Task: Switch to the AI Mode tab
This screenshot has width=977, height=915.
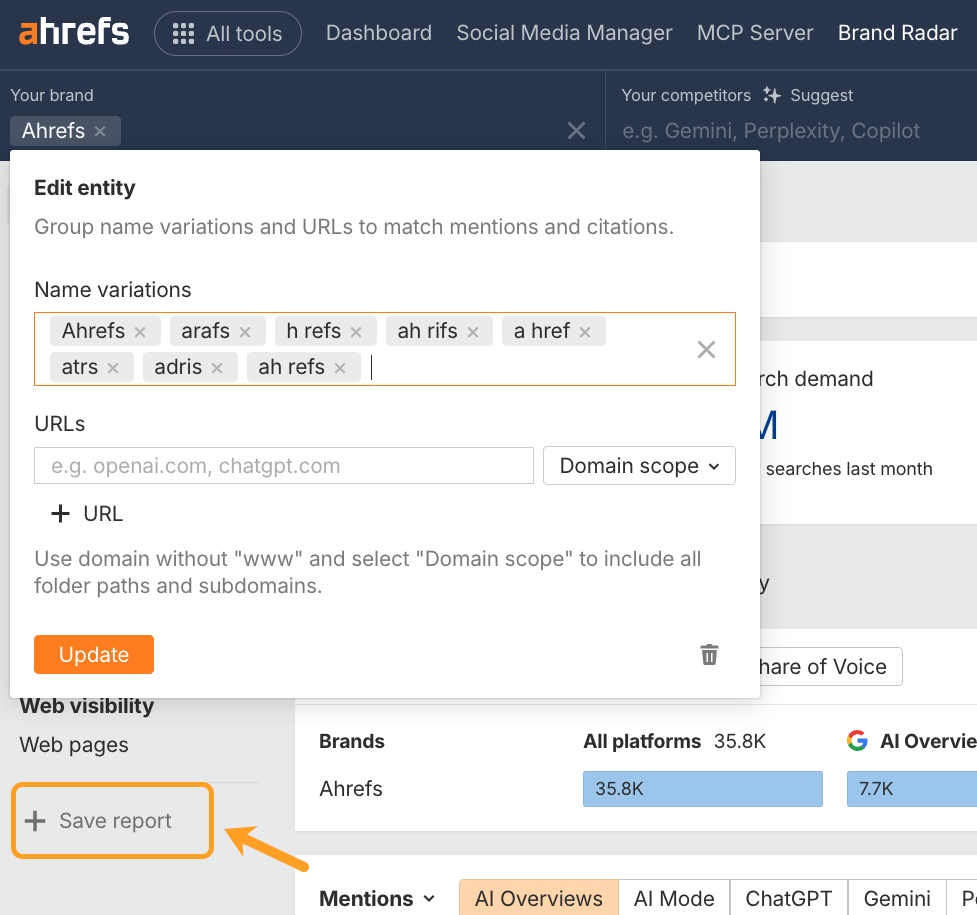Action: click(x=674, y=898)
